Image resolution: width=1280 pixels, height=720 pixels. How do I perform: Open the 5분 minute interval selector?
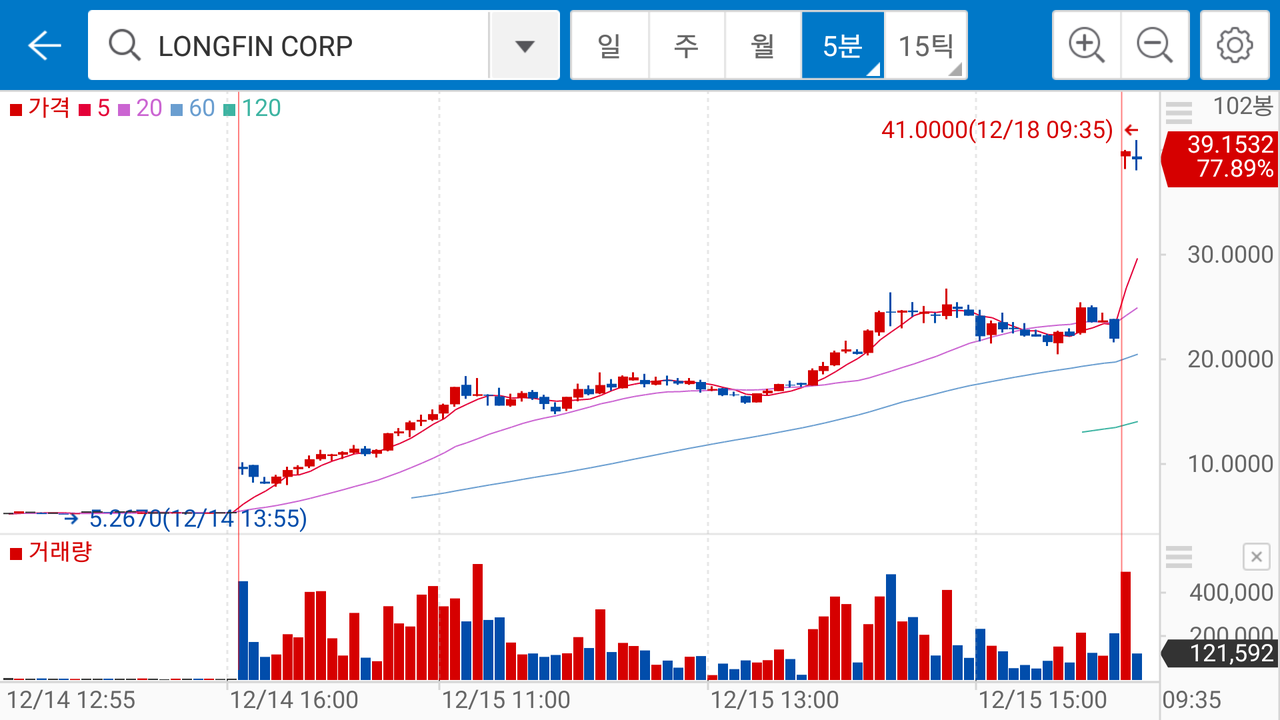coord(842,46)
